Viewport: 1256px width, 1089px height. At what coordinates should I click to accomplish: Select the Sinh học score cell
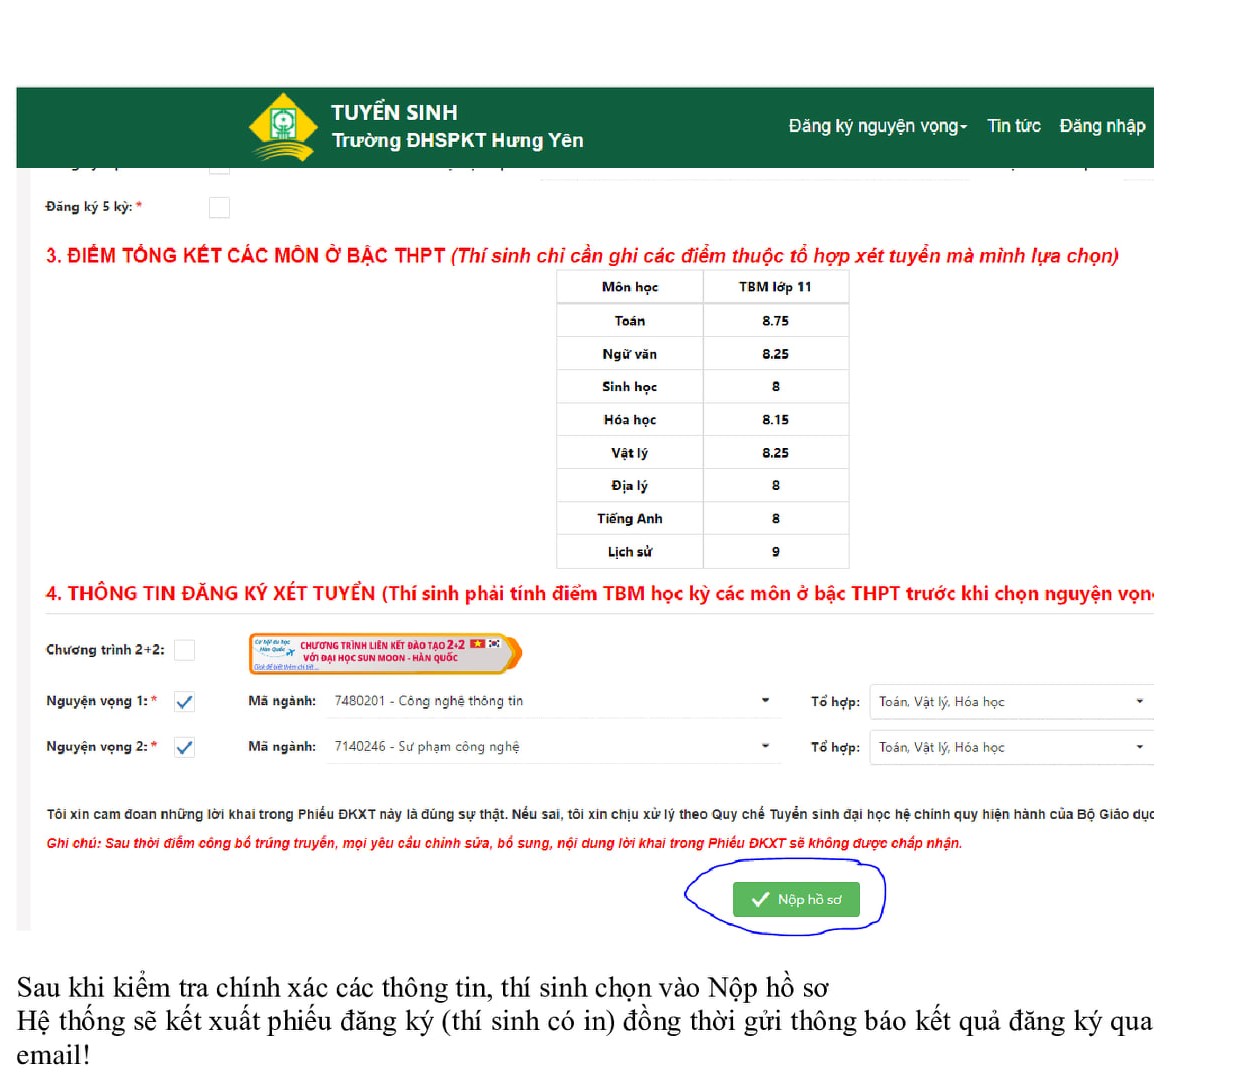[x=776, y=386]
